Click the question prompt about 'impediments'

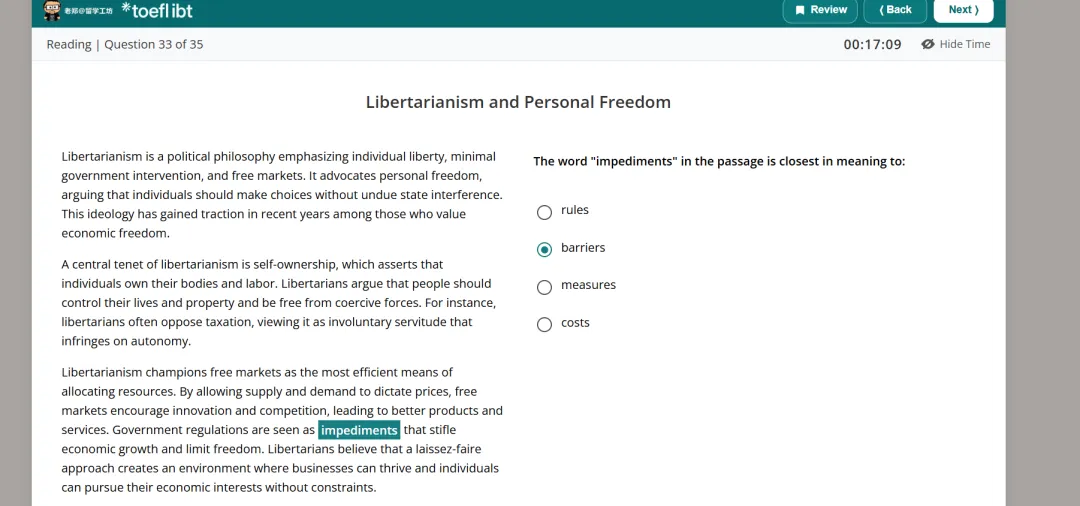(719, 161)
